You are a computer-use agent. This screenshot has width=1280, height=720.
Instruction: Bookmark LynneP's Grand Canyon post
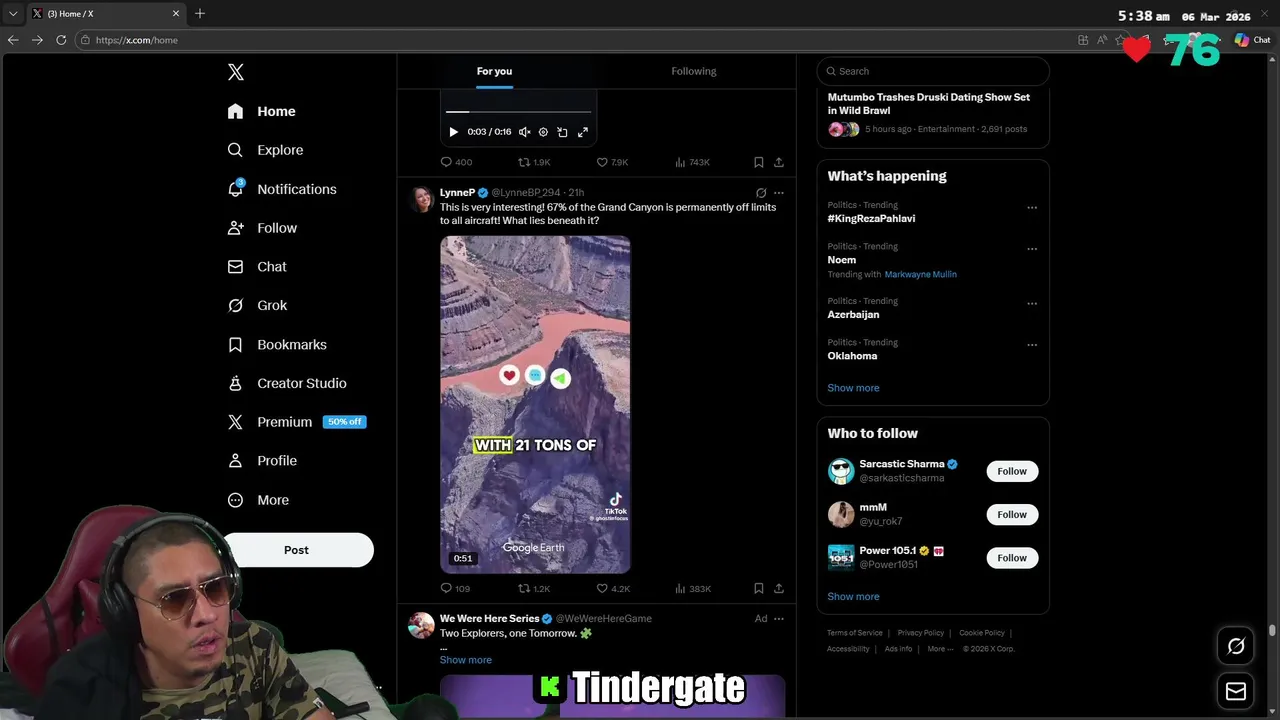click(x=758, y=589)
